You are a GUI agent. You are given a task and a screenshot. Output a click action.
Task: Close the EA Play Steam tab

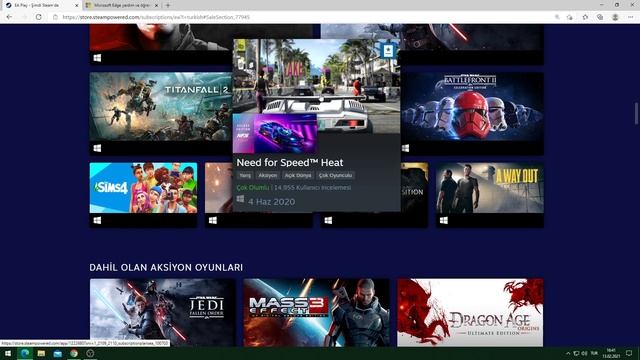click(76, 5)
